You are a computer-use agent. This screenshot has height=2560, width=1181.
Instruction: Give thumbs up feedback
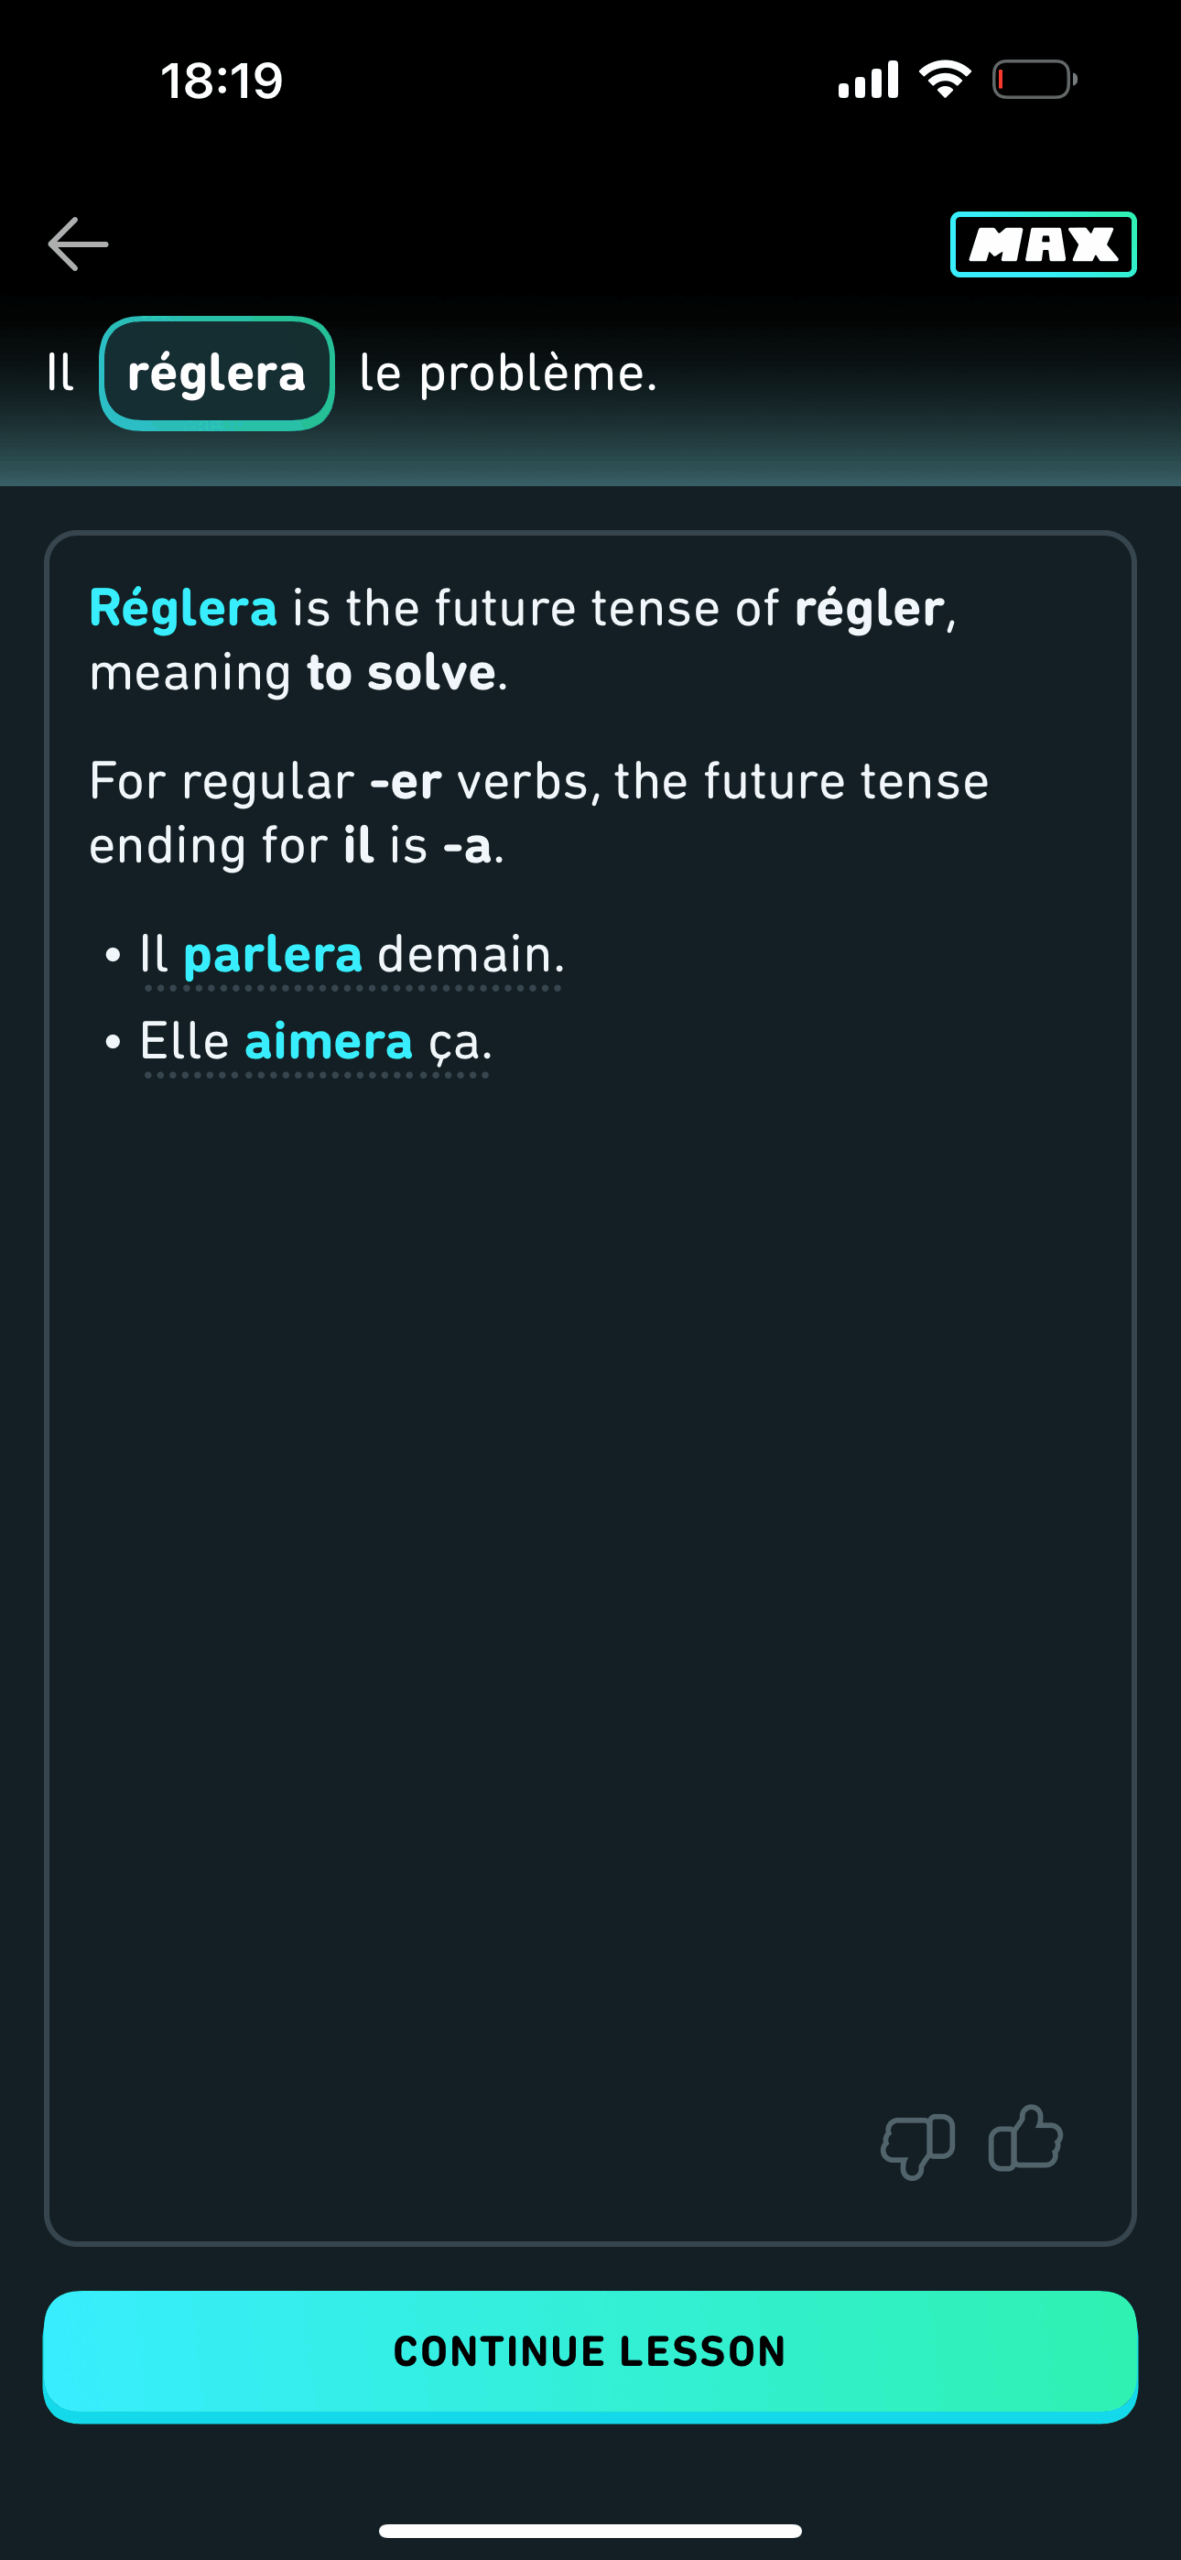pyautogui.click(x=1025, y=2140)
